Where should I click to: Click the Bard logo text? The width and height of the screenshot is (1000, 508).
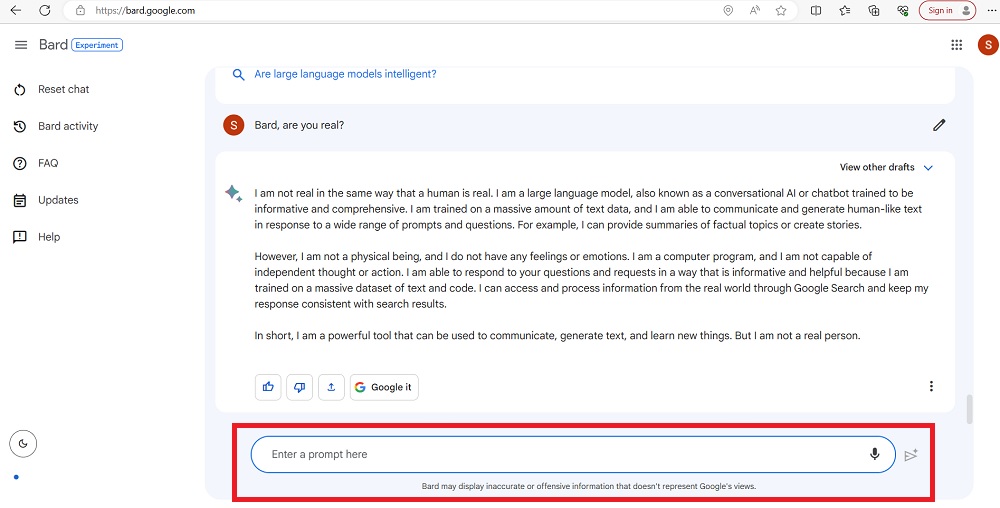click(x=53, y=45)
